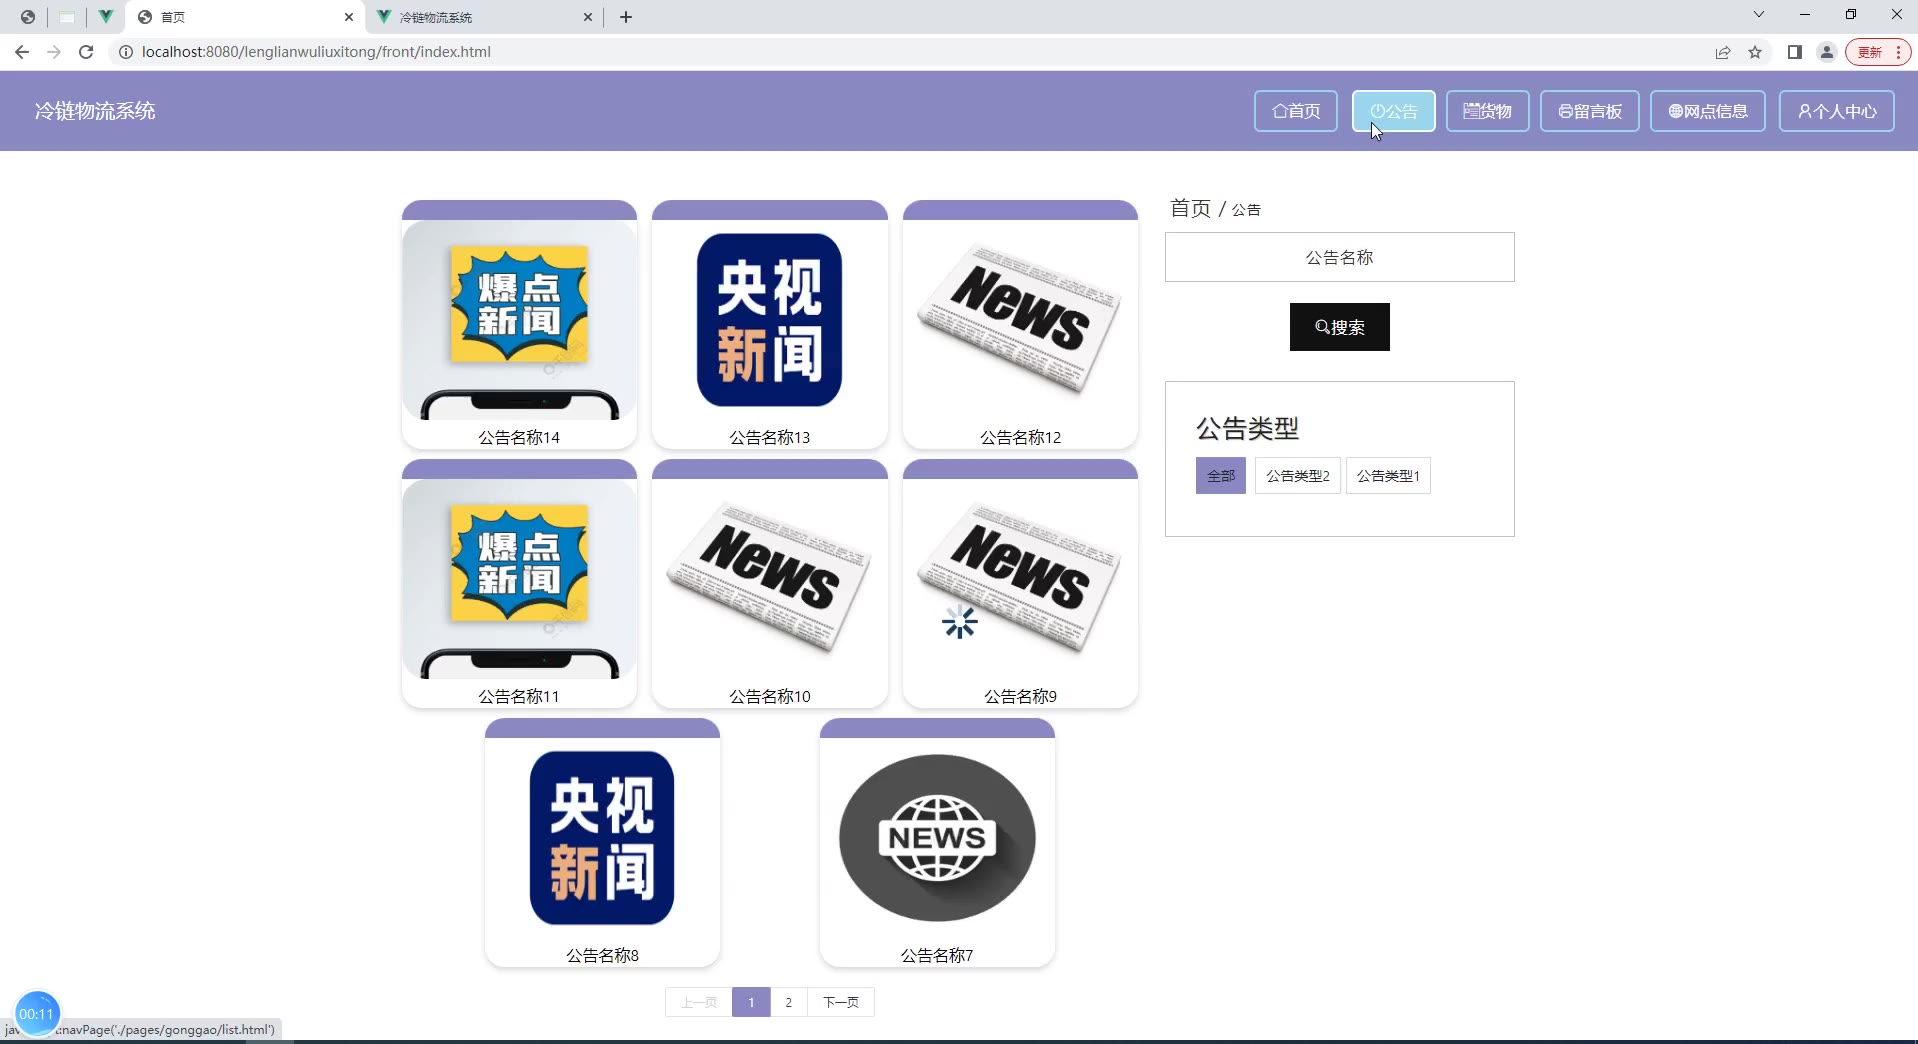Click the 上一页 pagination button
The height and width of the screenshot is (1044, 1918).
point(699,1002)
